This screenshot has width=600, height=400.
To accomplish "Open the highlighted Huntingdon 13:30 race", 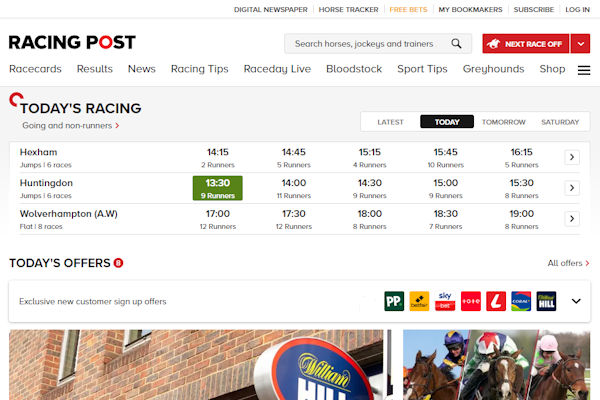I will 218,188.
